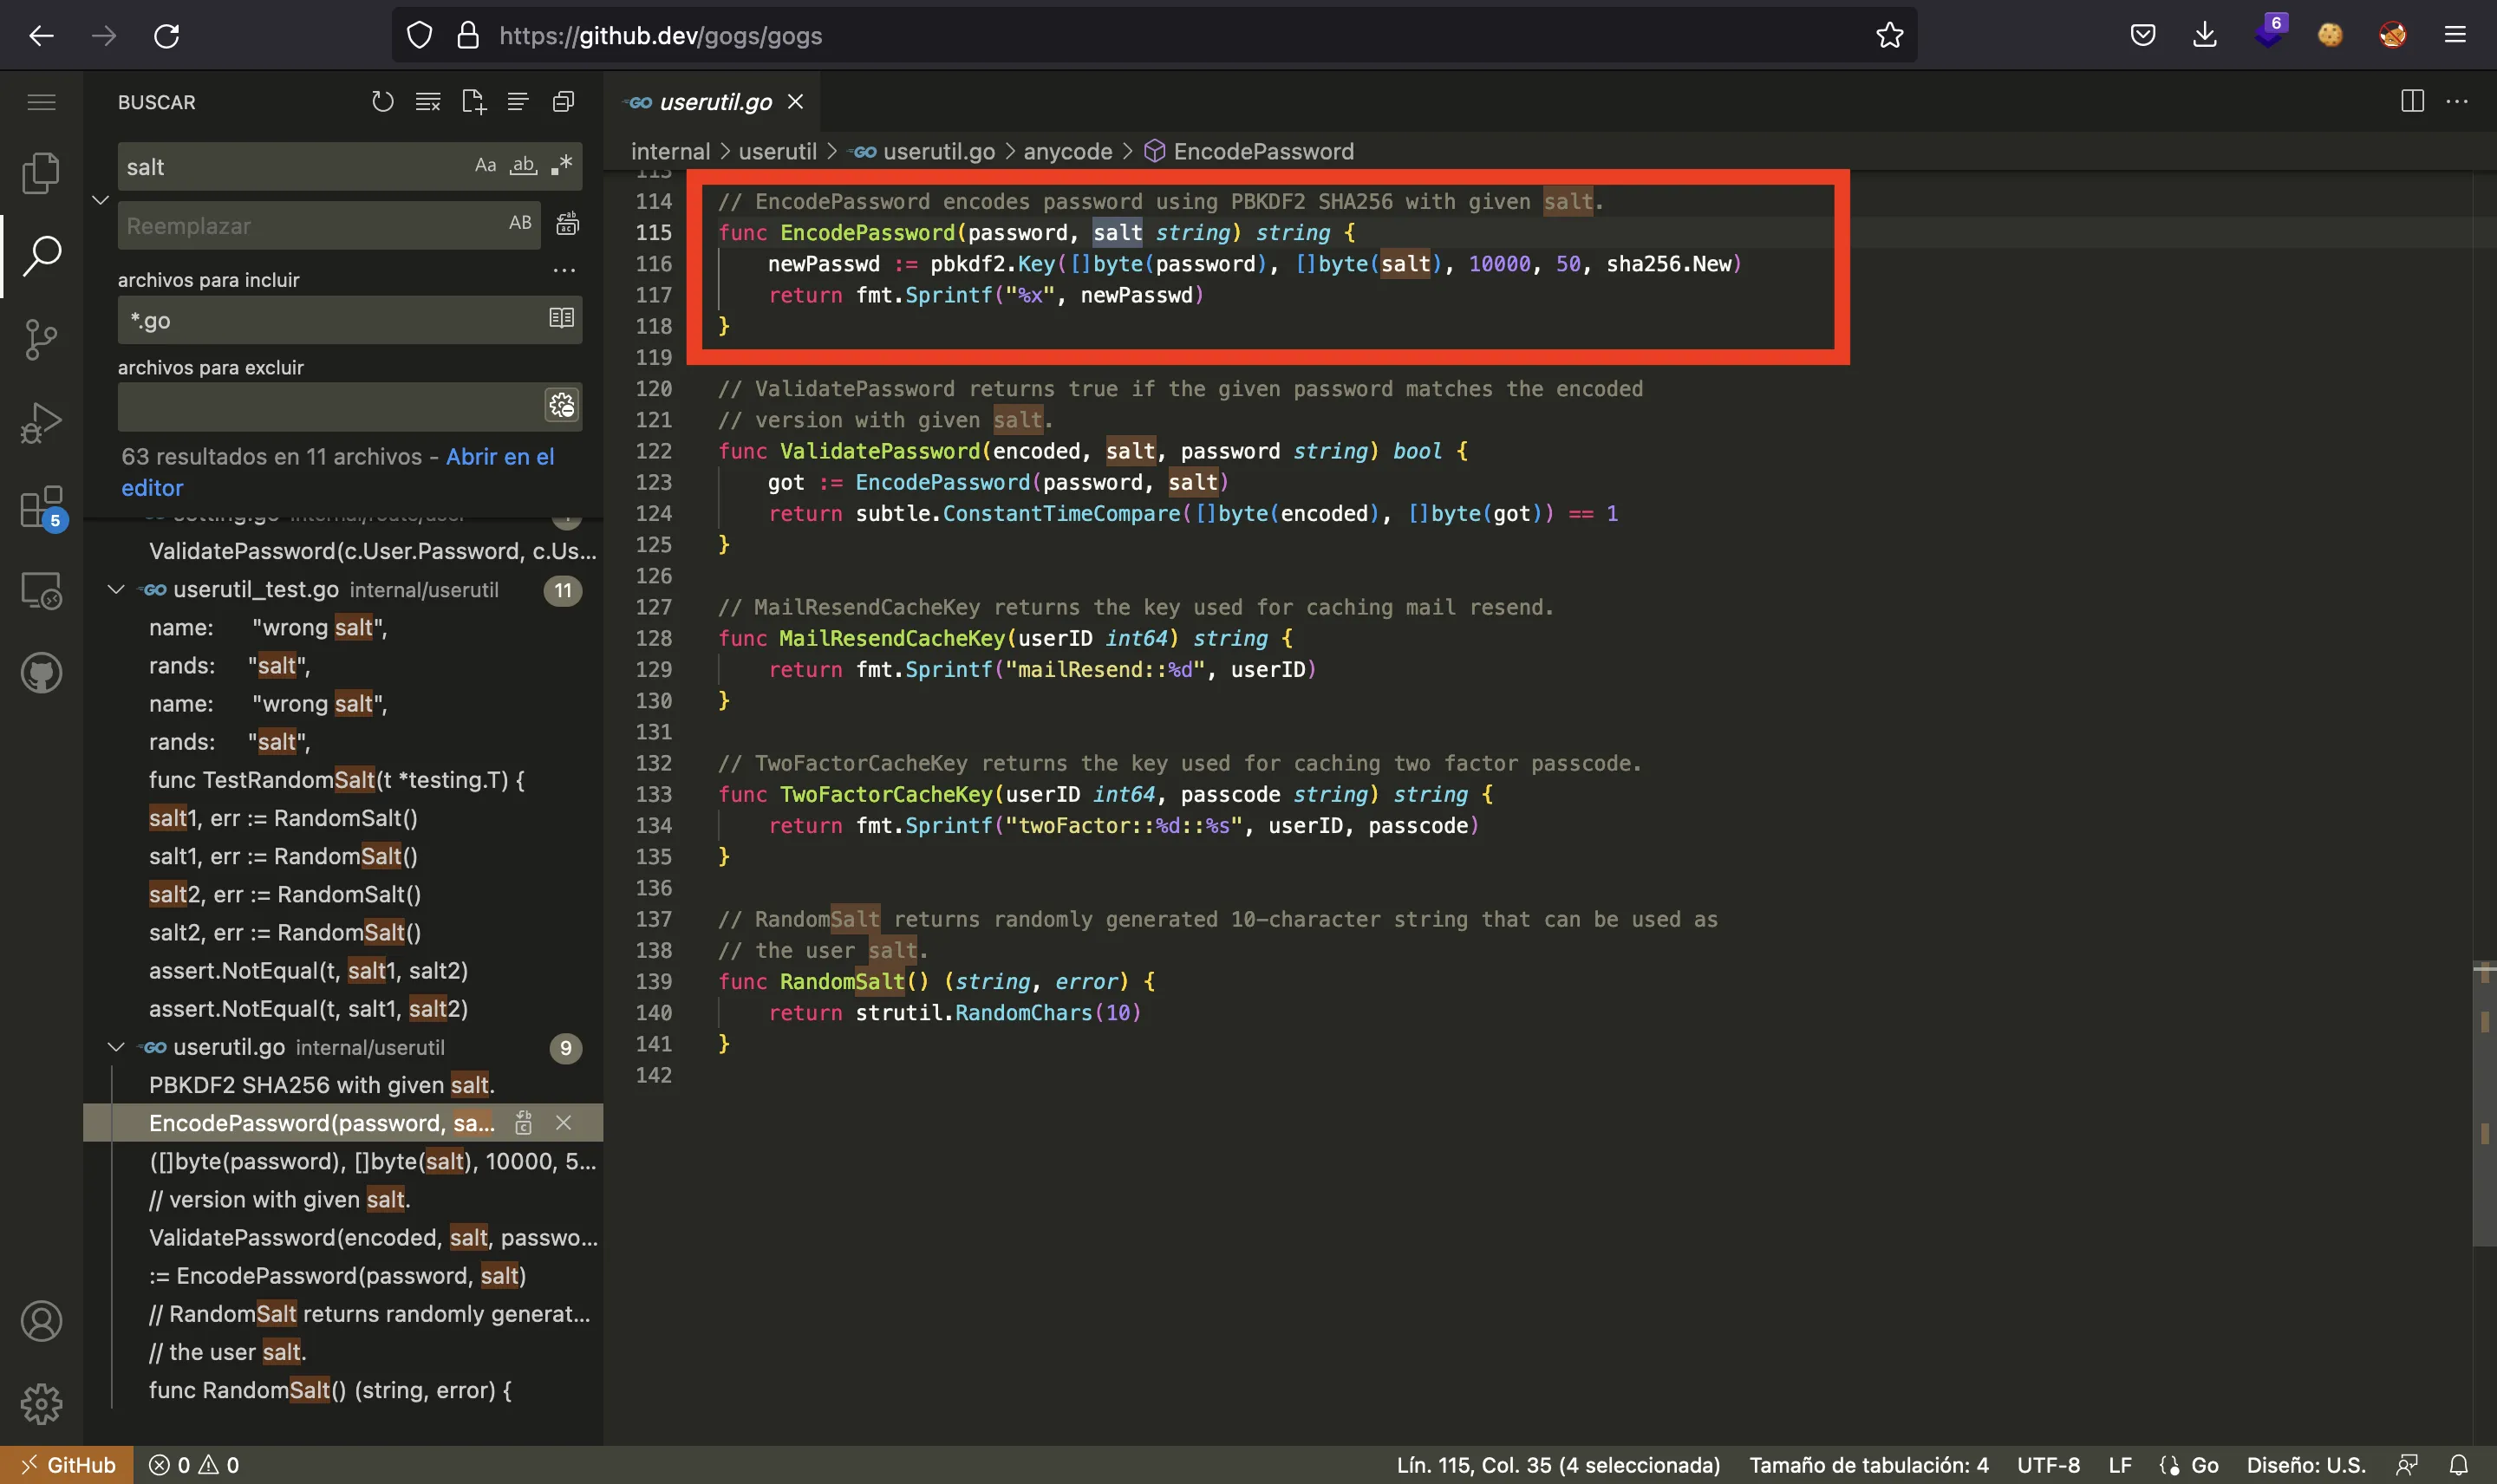Open the editor More Actions menu
2497x1484 pixels.
click(x=2457, y=101)
